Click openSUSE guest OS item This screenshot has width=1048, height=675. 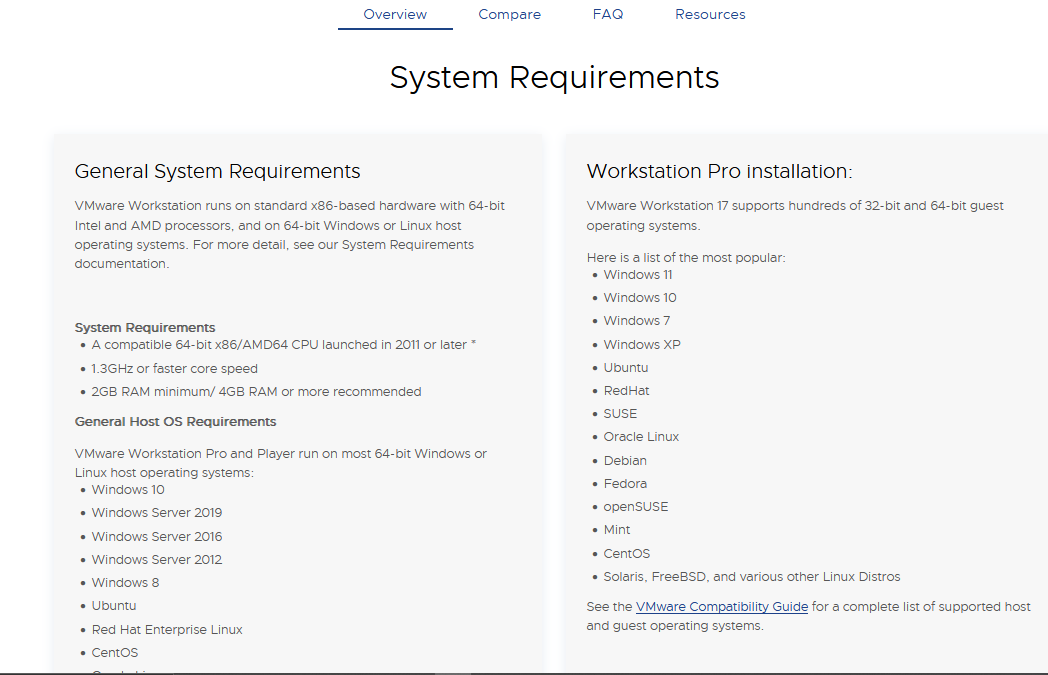point(636,507)
